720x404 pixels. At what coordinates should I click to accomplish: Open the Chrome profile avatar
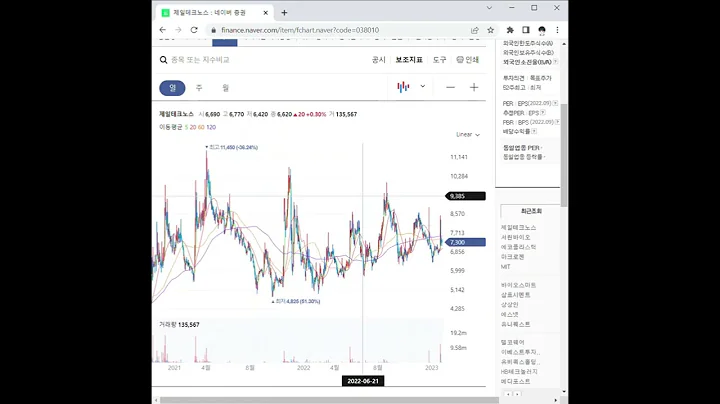point(542,30)
